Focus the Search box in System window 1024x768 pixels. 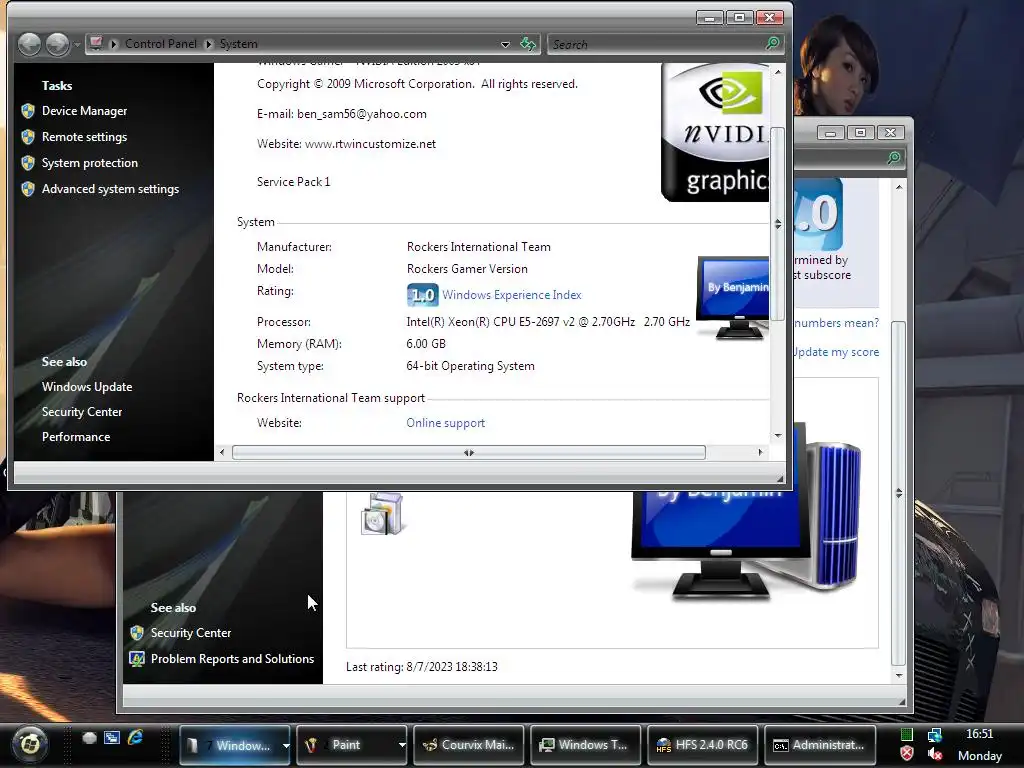(656, 44)
